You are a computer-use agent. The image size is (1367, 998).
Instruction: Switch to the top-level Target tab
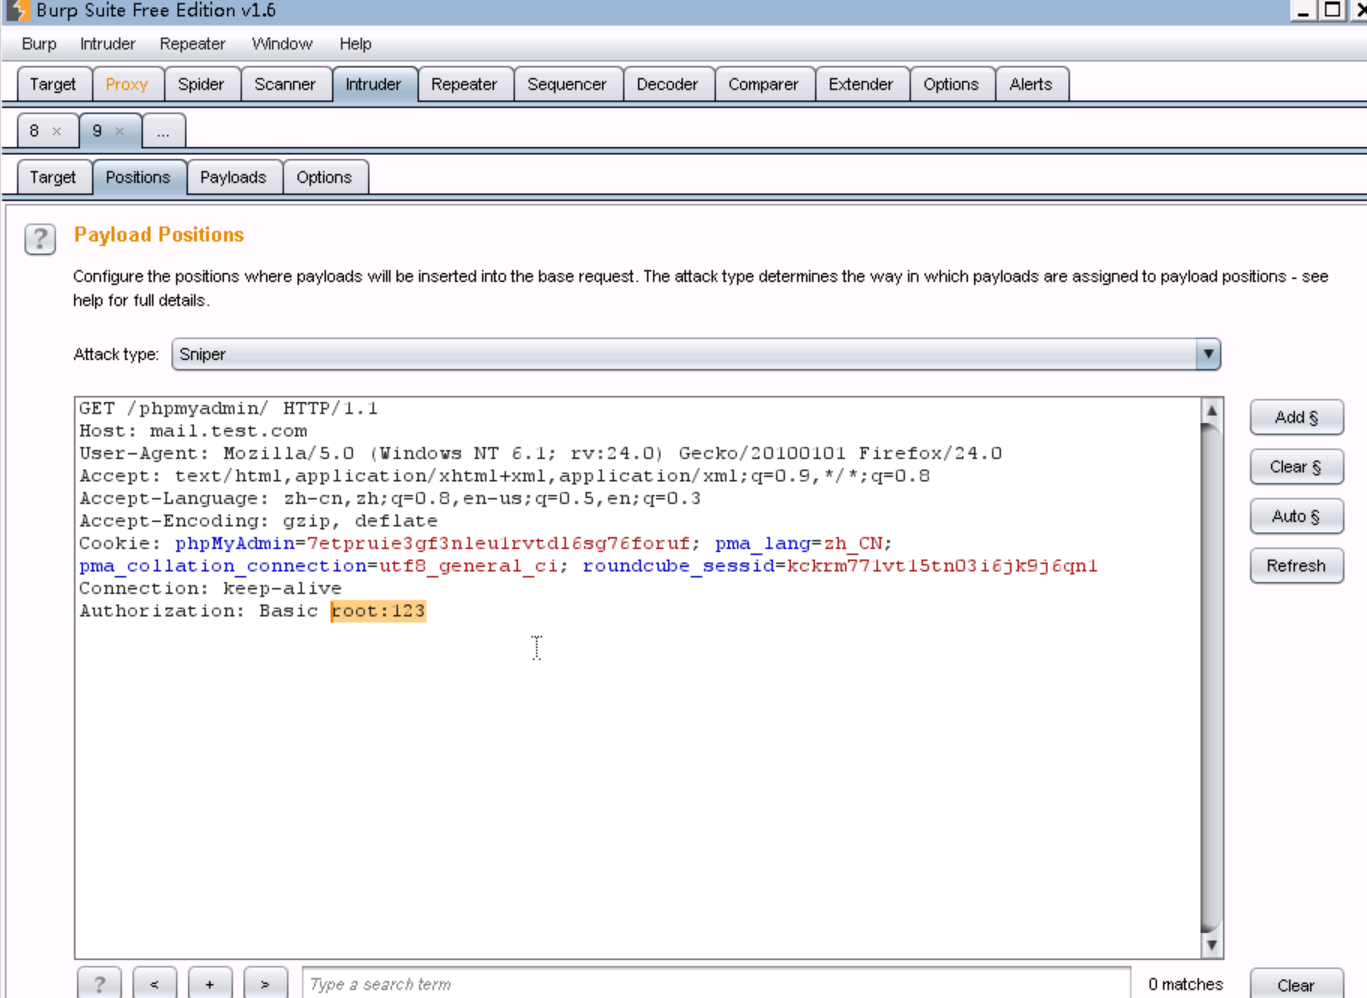click(x=53, y=84)
